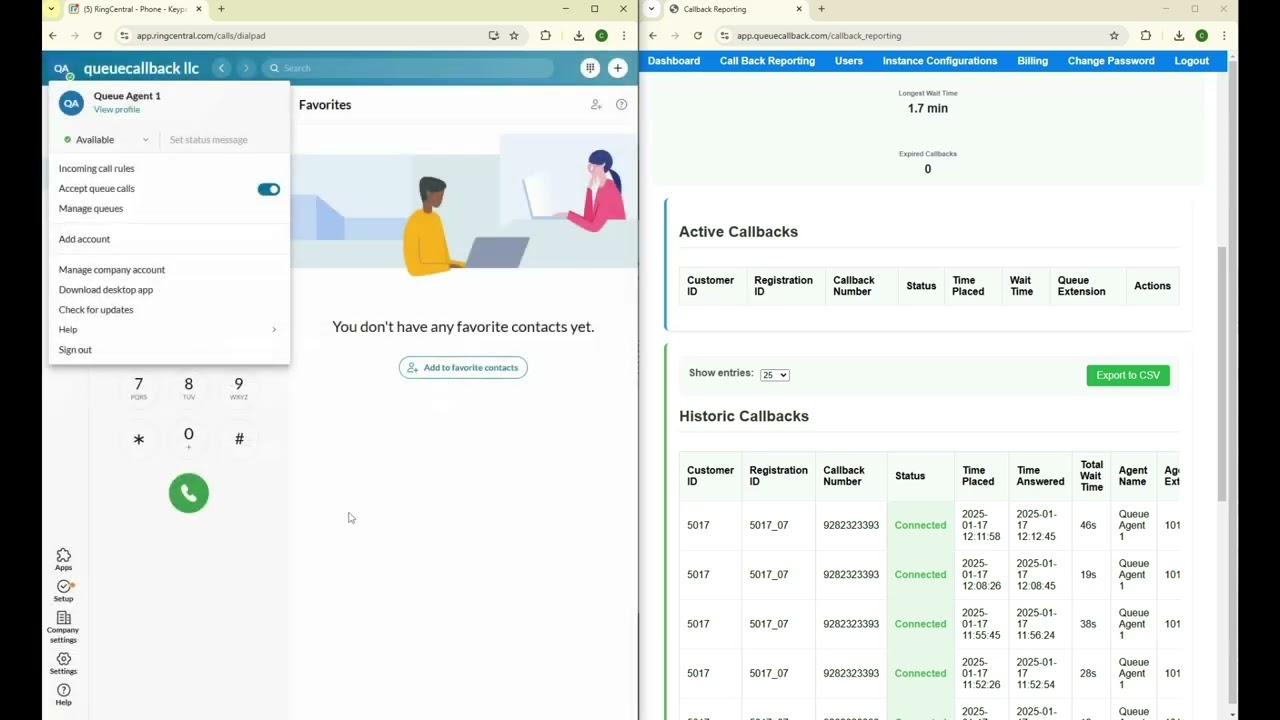Screen dimensions: 1280x720
Task: Tap the 8 key on the dialpad
Action: click(188, 388)
